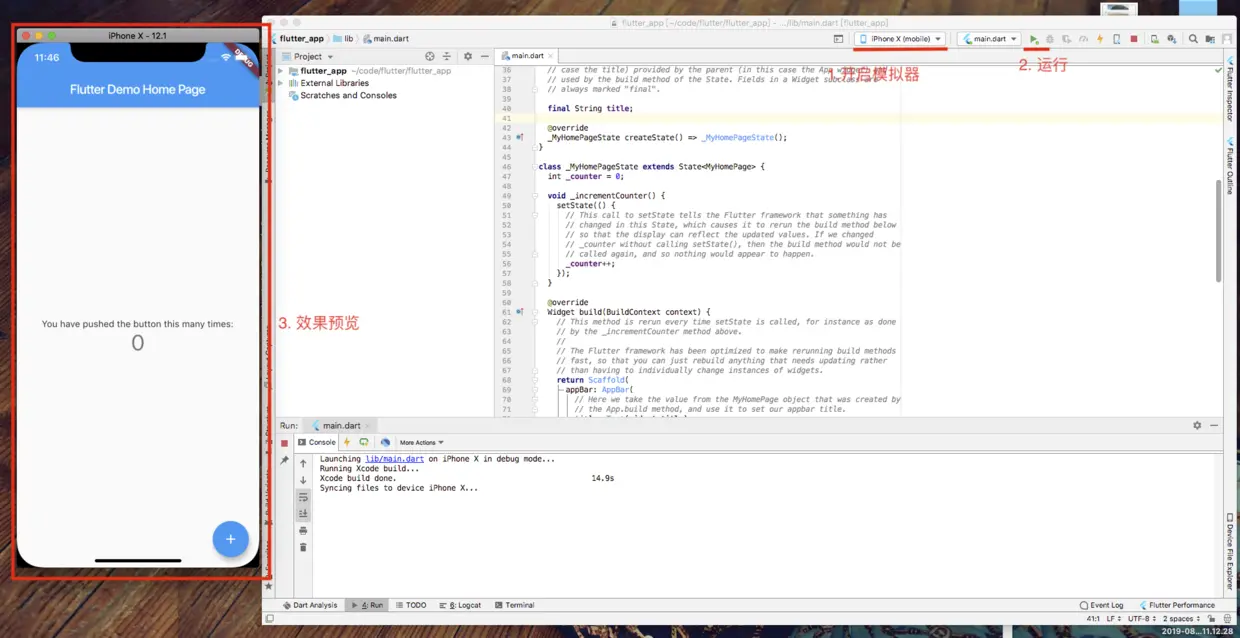Click the Hot Restart green icon in the Run panel
The width and height of the screenshot is (1240, 638).
[364, 442]
